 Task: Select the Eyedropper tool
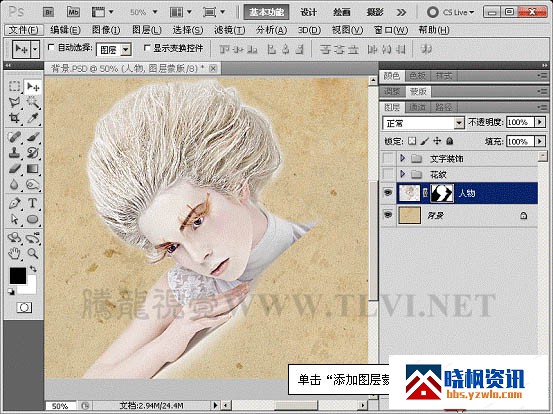[33, 118]
